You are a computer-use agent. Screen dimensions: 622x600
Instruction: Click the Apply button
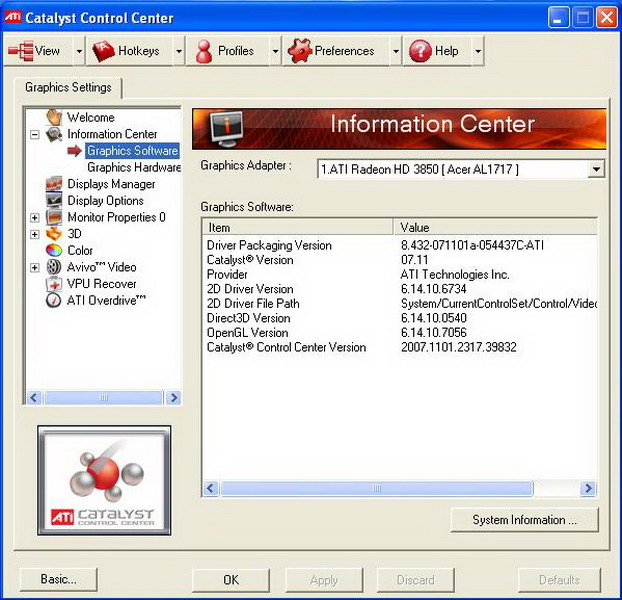click(324, 580)
